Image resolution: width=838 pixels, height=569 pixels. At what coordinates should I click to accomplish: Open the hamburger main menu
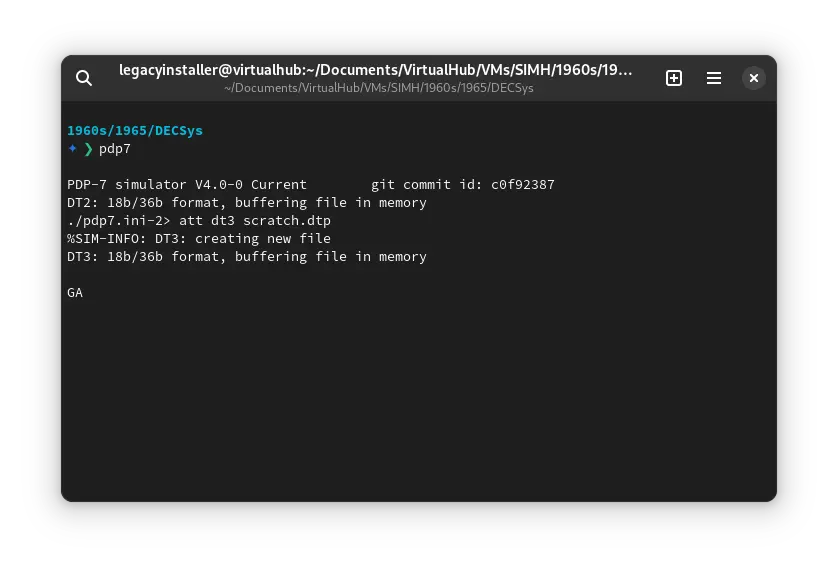tap(714, 78)
